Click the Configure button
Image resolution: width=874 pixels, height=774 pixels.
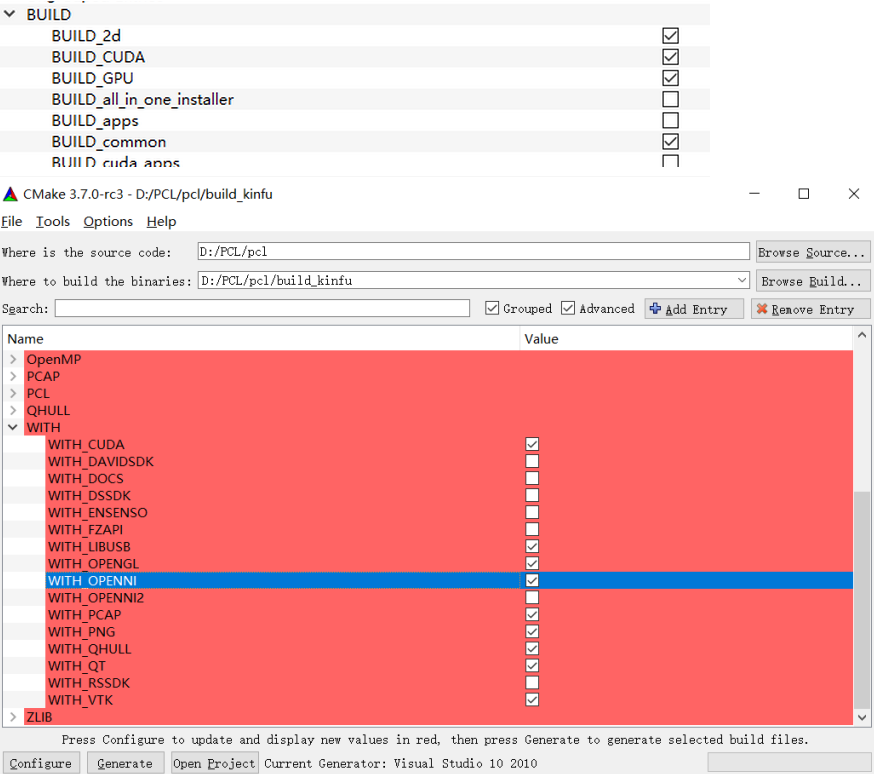pyautogui.click(x=41, y=763)
